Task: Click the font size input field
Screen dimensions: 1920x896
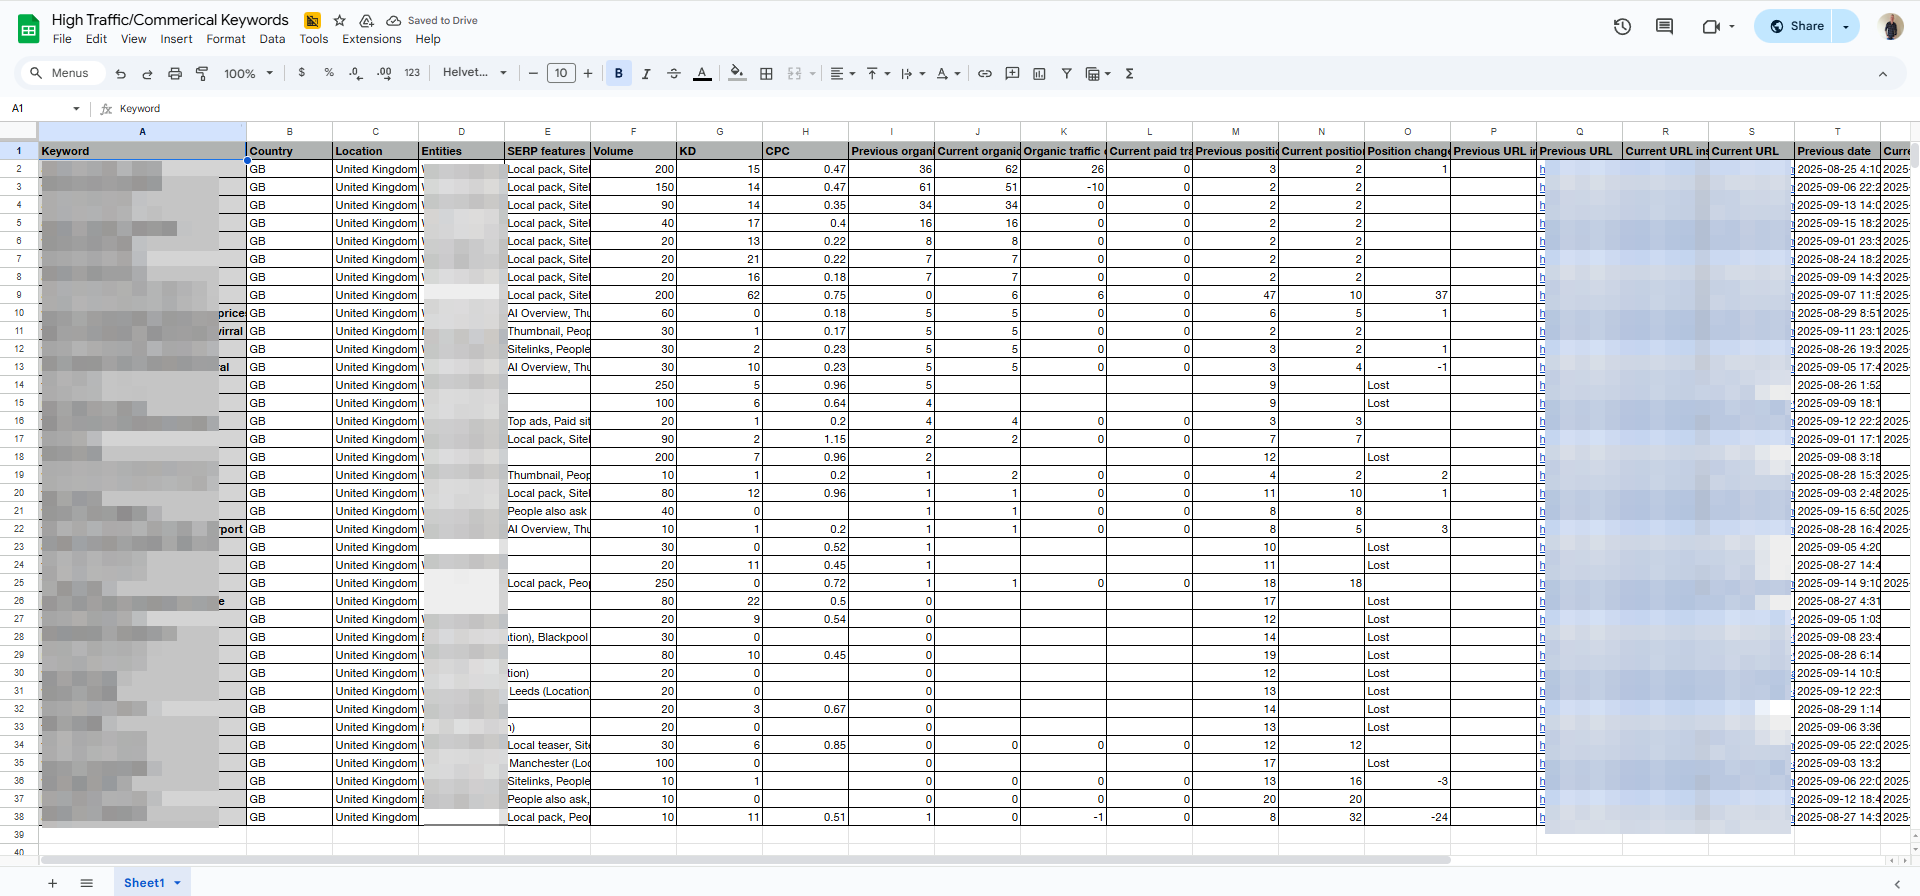Action: pyautogui.click(x=561, y=73)
